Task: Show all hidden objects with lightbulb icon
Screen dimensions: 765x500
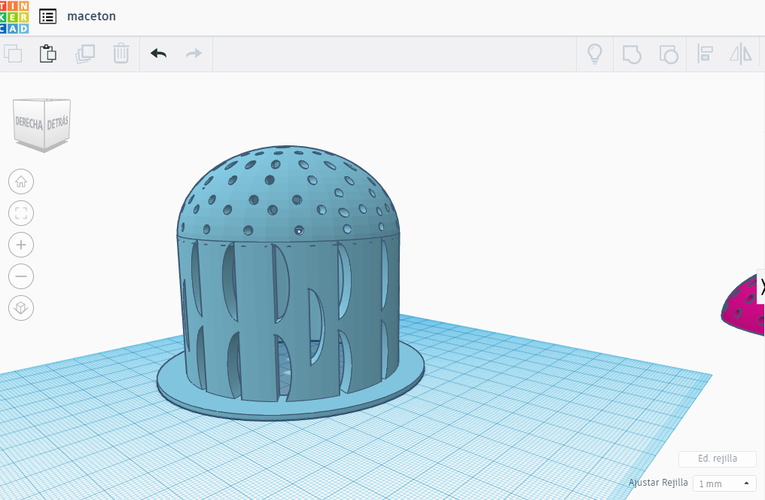Action: (595, 53)
